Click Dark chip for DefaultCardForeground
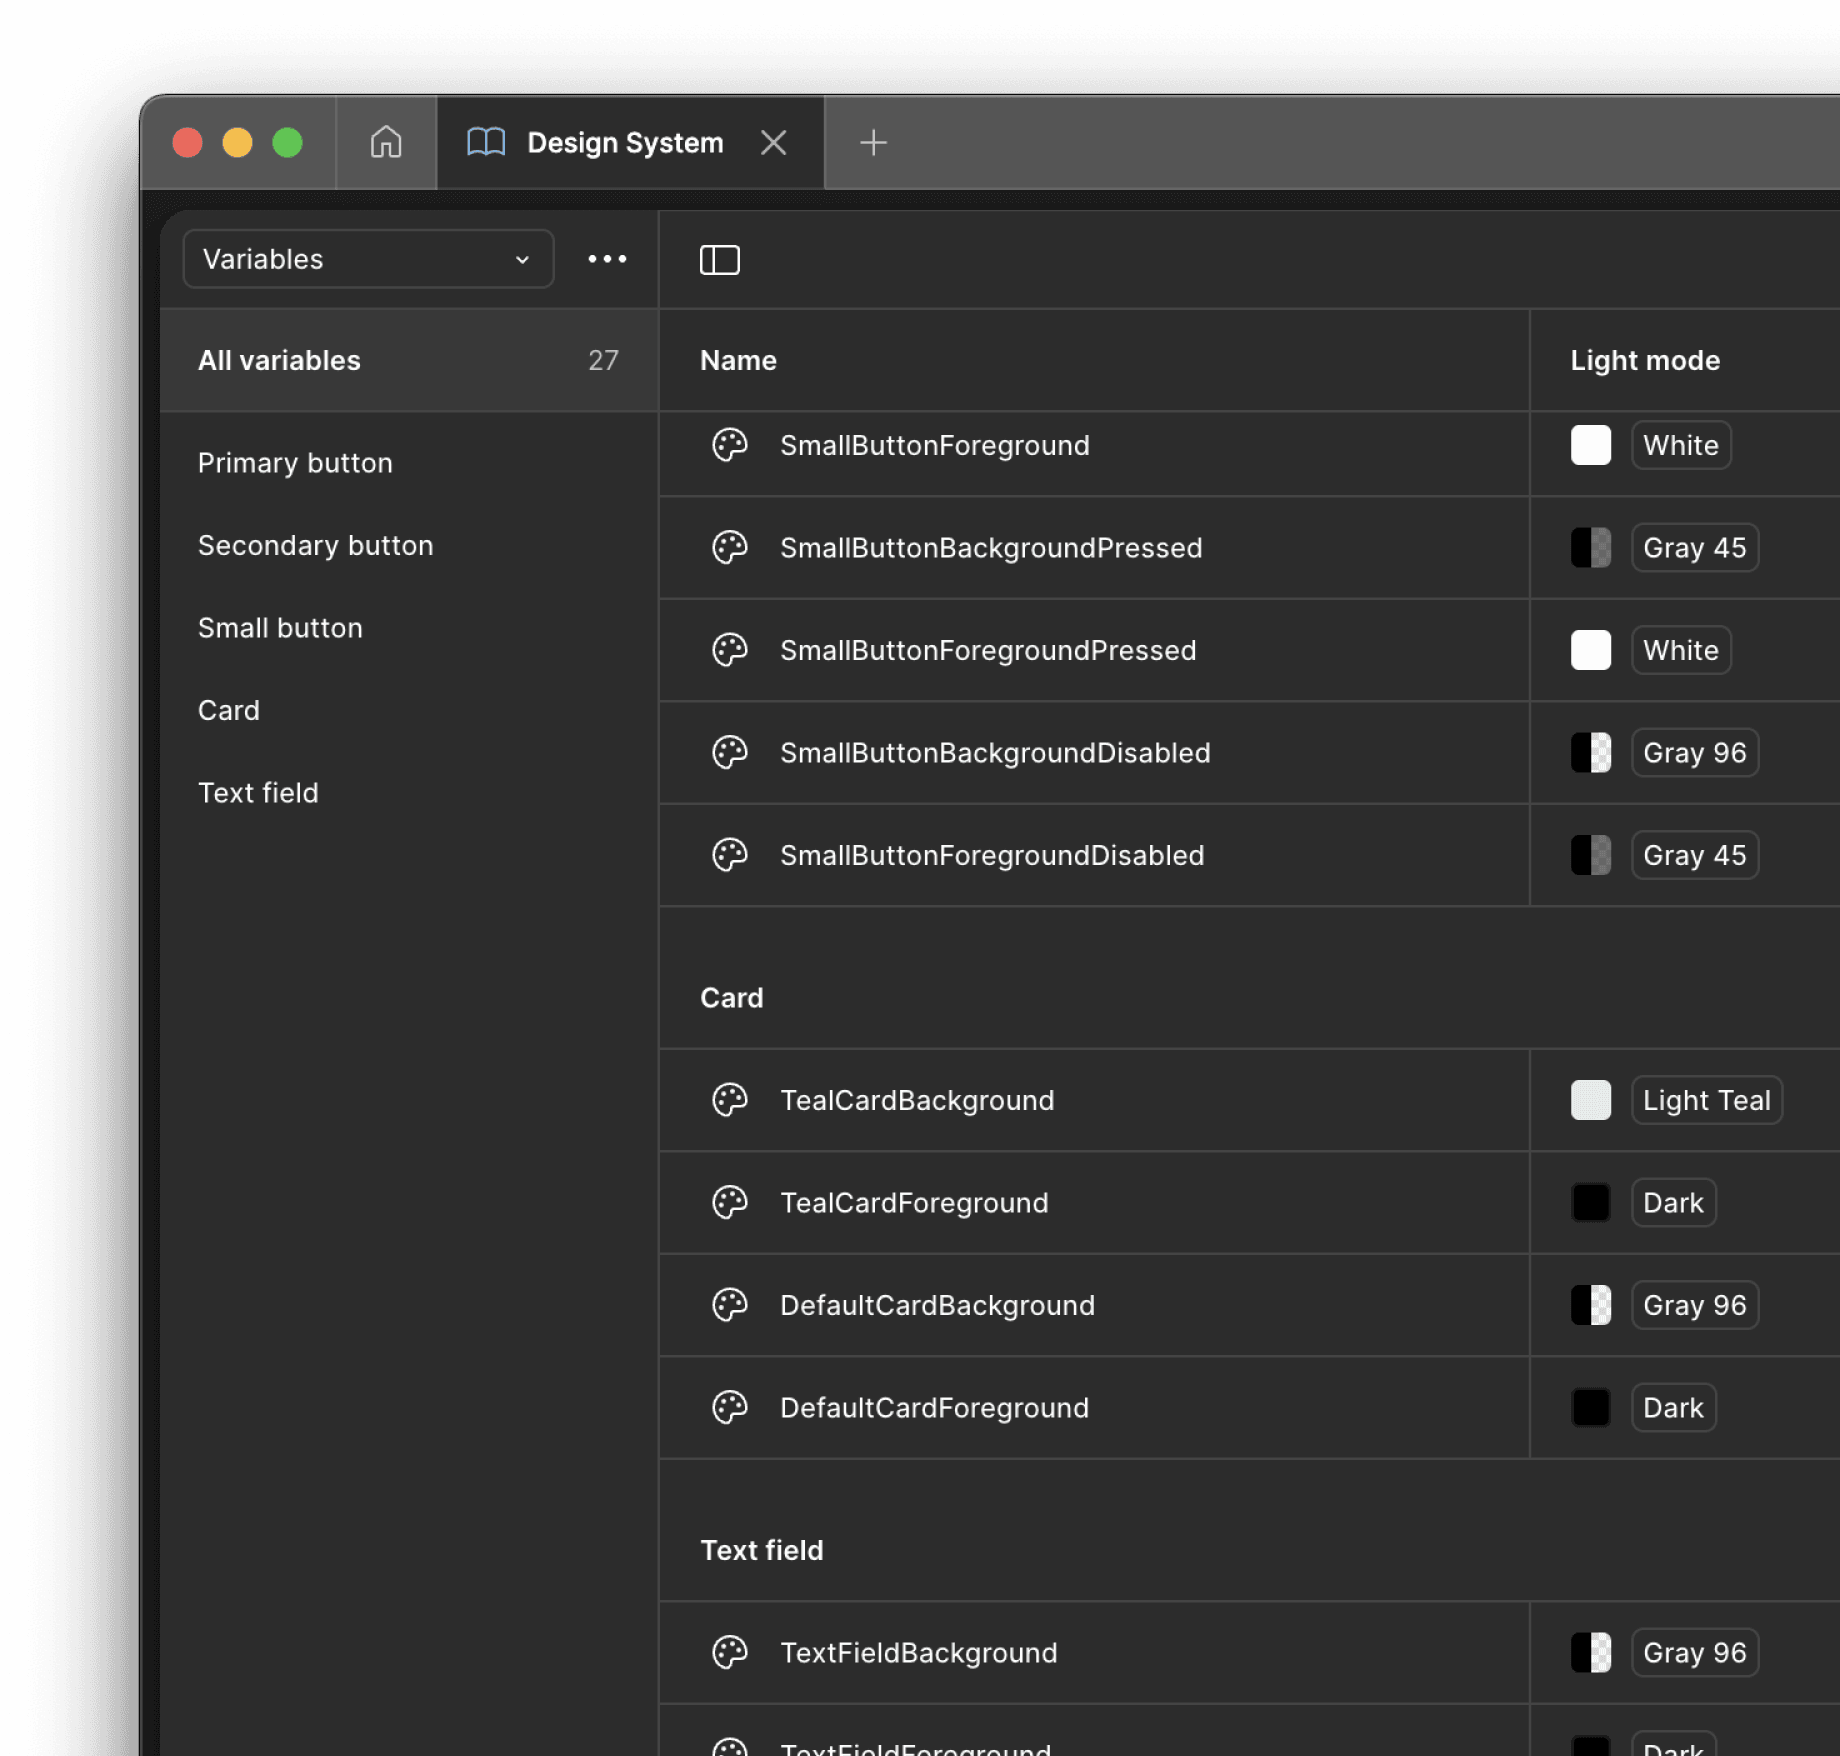 pos(1673,1407)
